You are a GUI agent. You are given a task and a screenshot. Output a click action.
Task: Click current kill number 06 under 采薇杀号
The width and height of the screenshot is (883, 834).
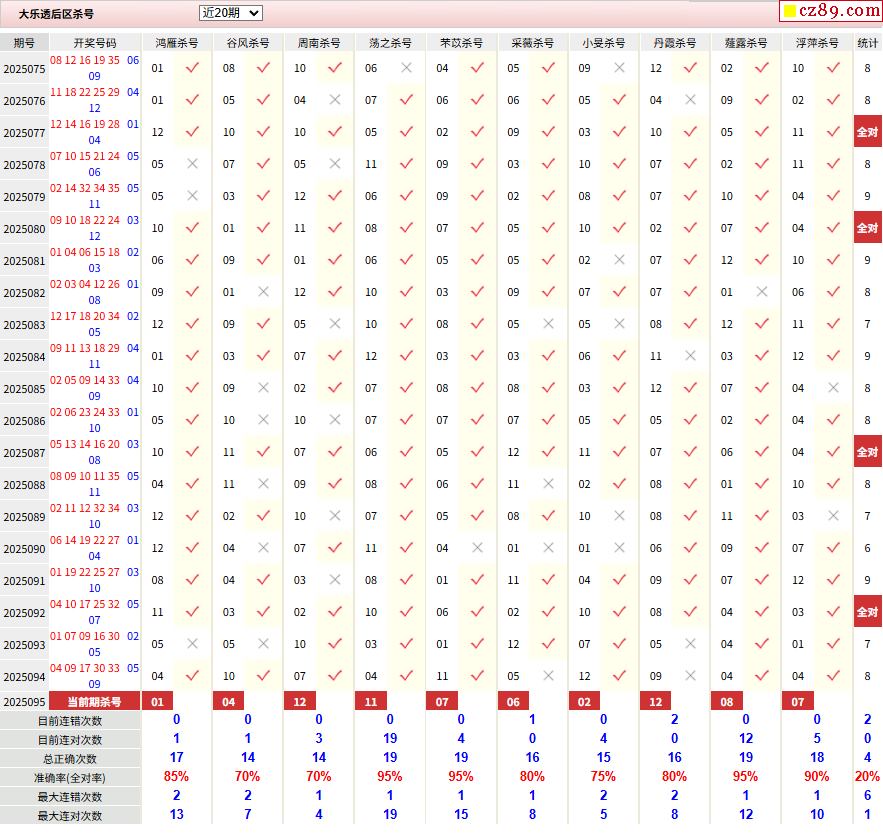[513, 702]
